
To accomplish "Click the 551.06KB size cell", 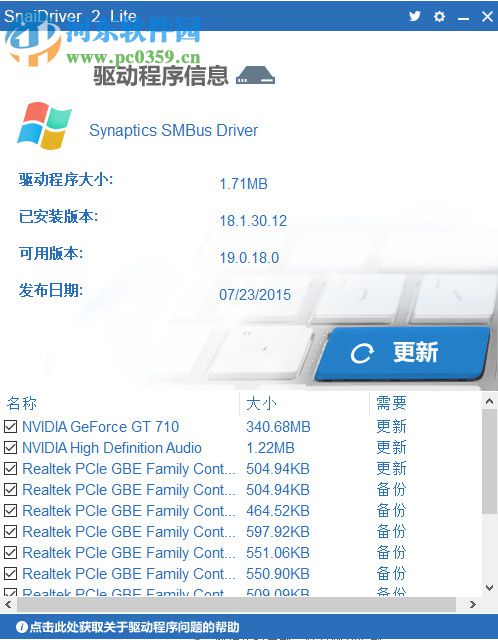I will pyautogui.click(x=278, y=553).
